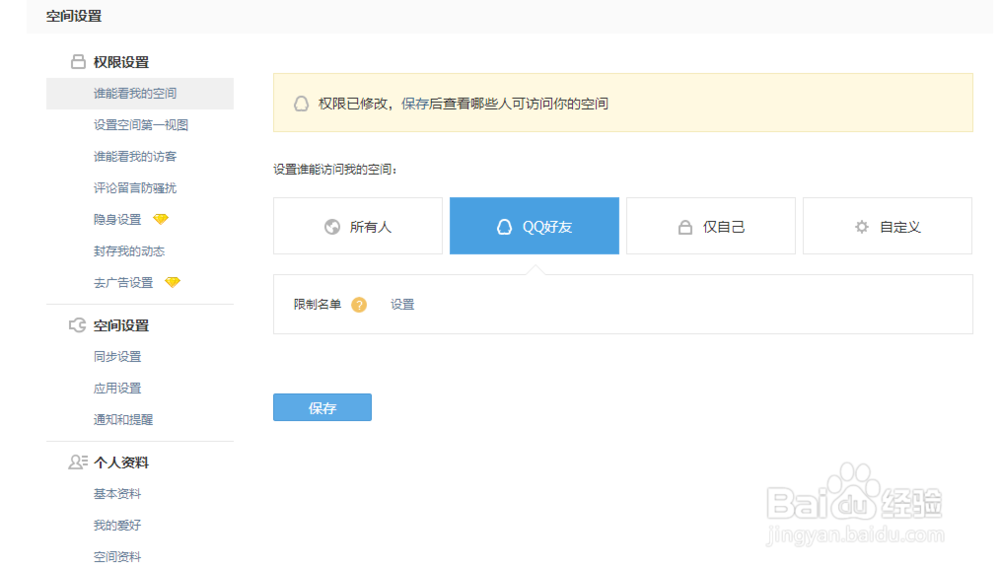Select QQ好友 access option
Viewport: 1000px width, 569px height.
[534, 226]
